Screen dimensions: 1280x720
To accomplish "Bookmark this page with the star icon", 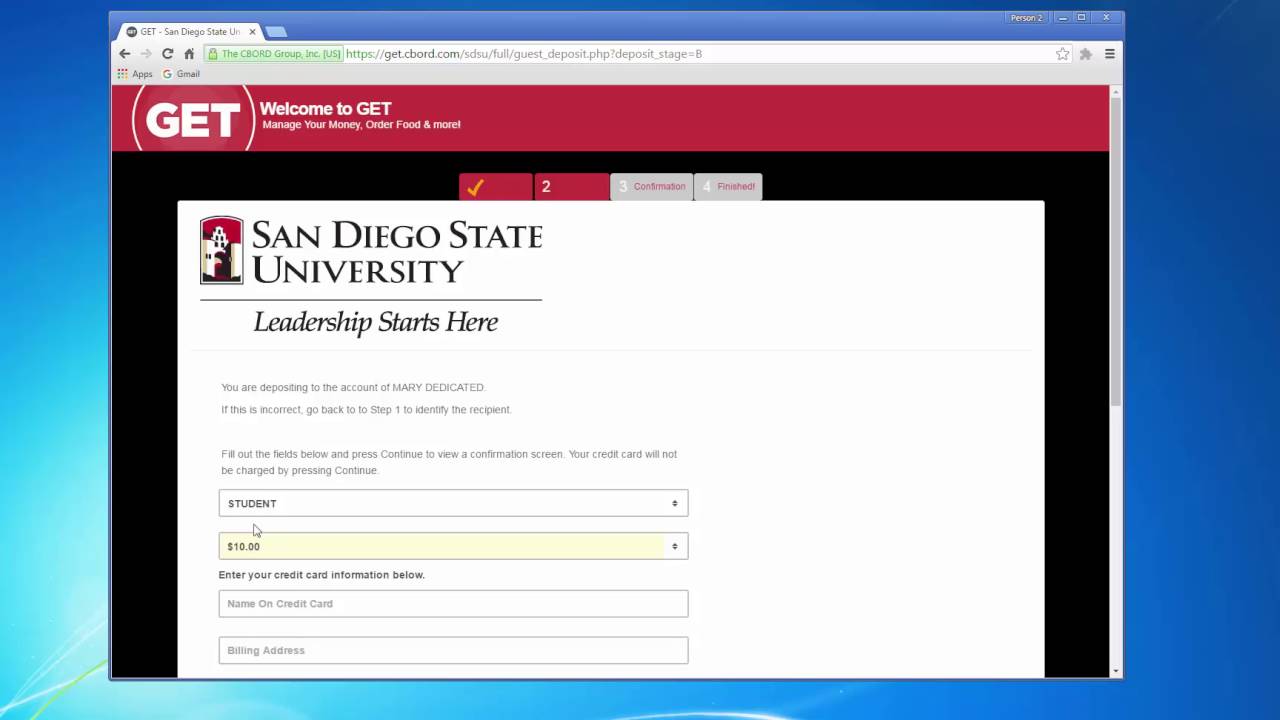I will (x=1062, y=54).
